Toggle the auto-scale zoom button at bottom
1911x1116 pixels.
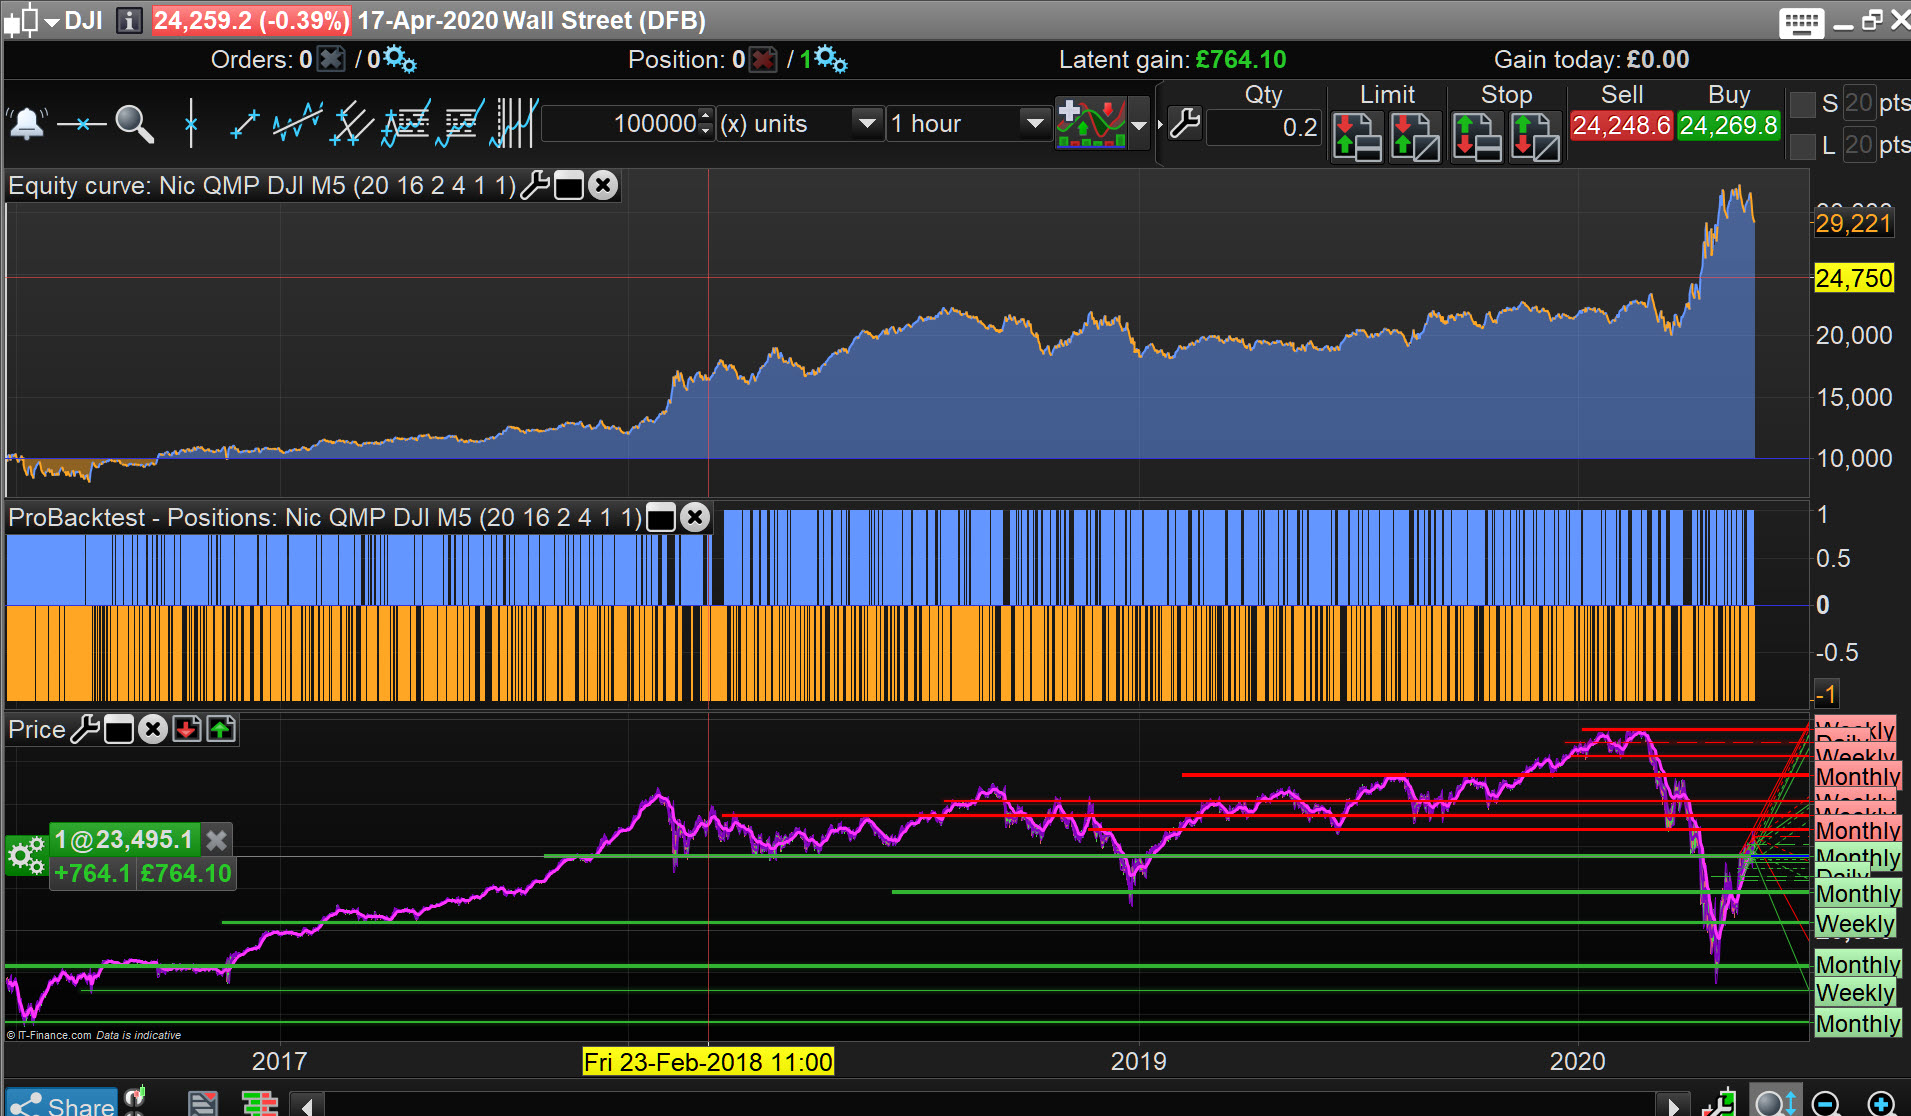tap(1774, 1103)
